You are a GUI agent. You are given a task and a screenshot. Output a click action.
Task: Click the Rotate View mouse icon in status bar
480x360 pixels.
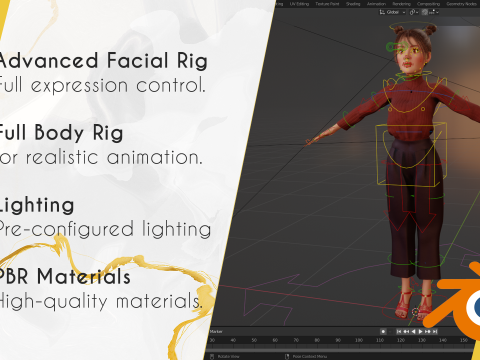point(212,356)
